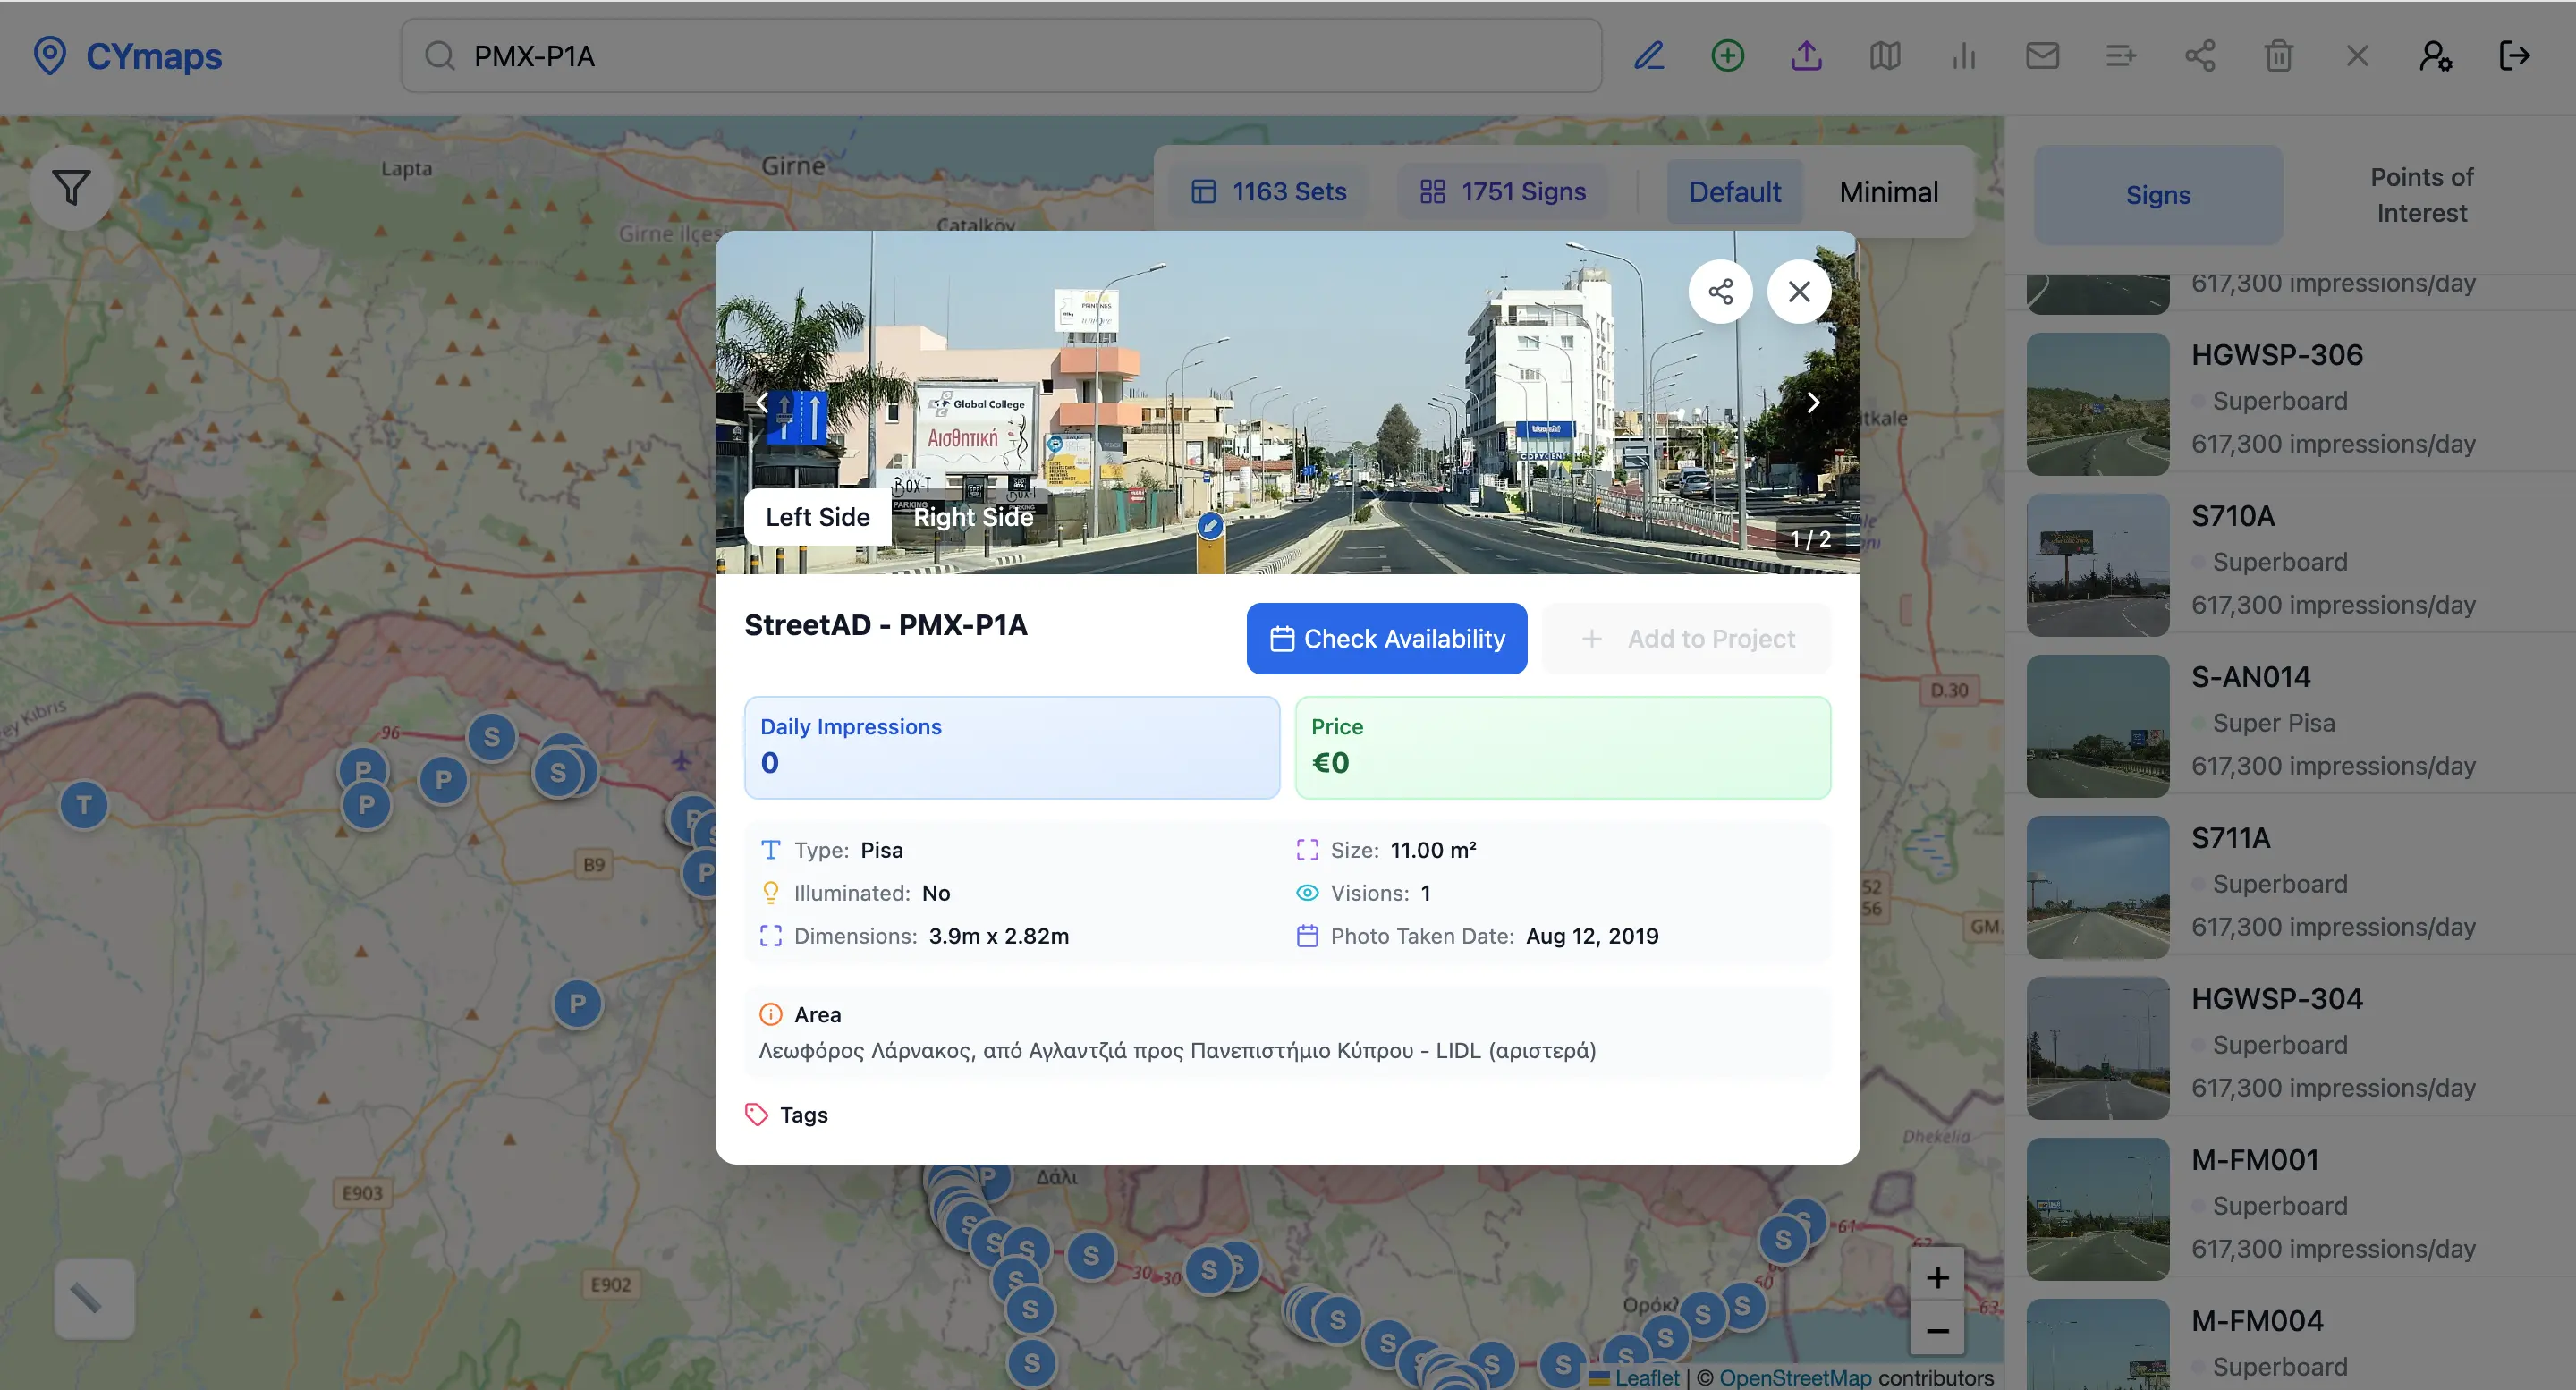Select Minimal map display mode
Screen dimensions: 2576x1390
(x=1888, y=192)
